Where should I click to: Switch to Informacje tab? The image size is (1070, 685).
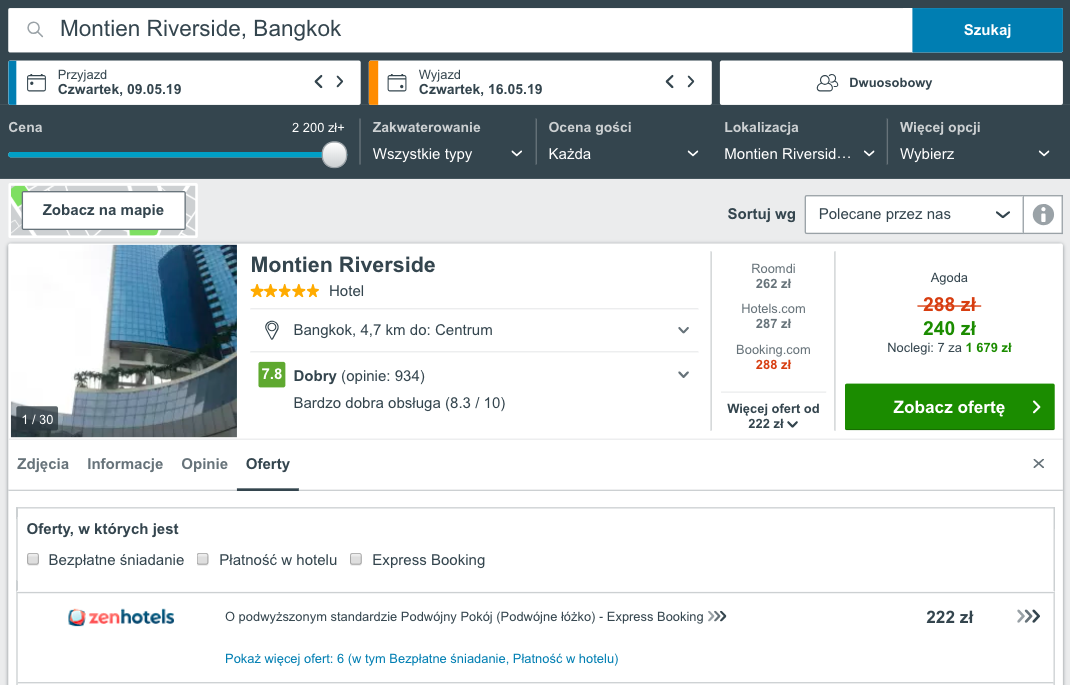click(x=125, y=464)
